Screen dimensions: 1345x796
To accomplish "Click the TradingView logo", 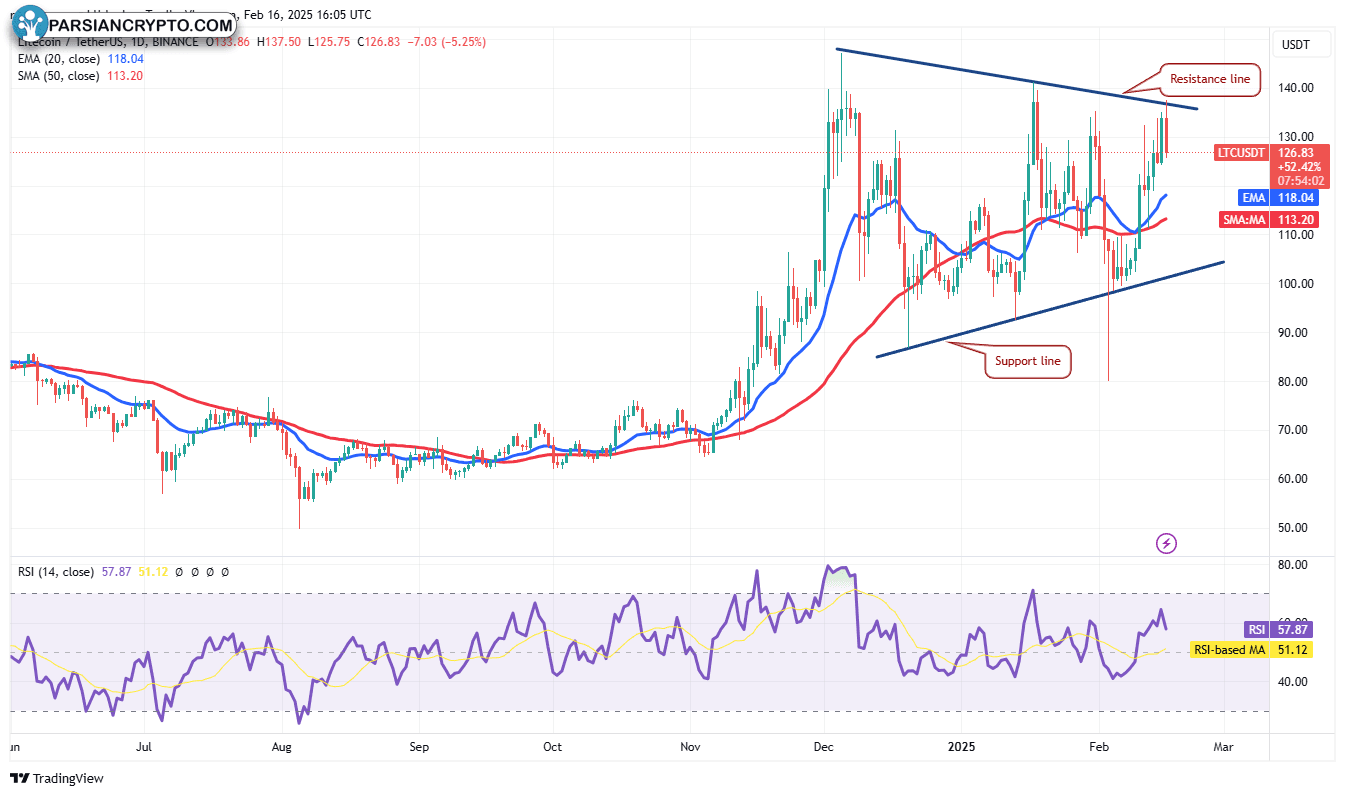I will [x=57, y=778].
